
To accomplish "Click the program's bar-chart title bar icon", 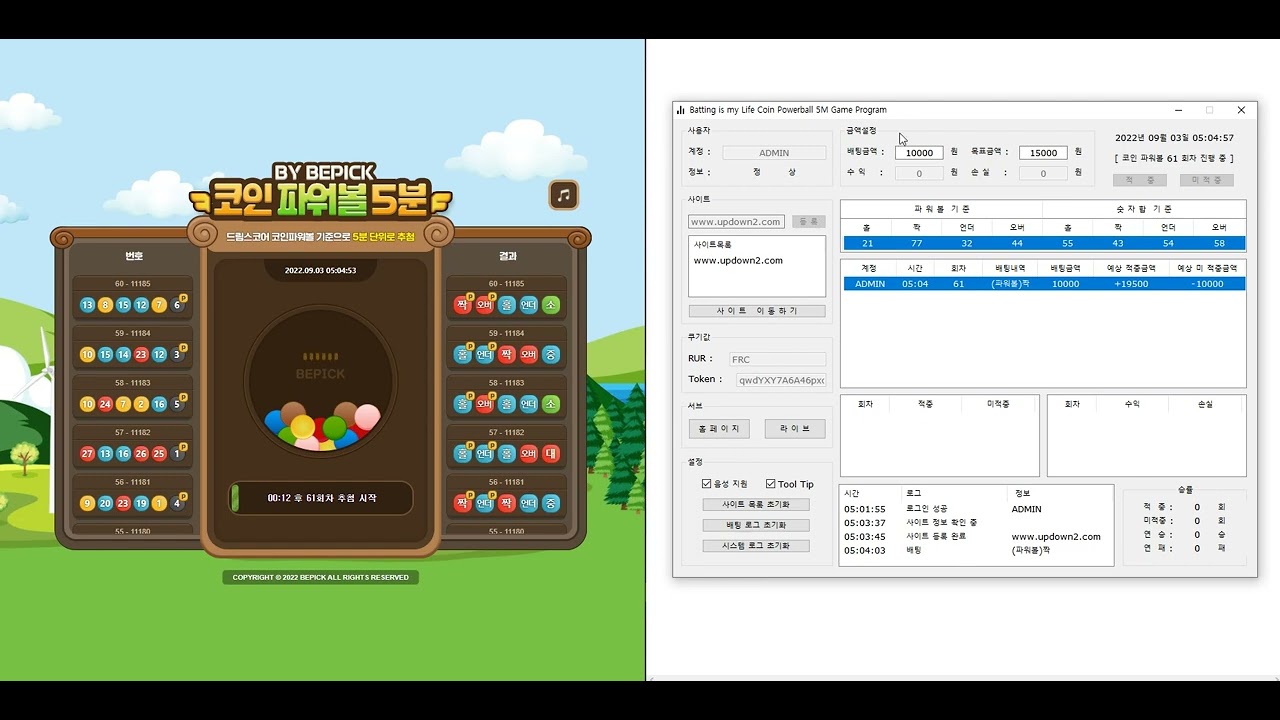I will [x=681, y=110].
